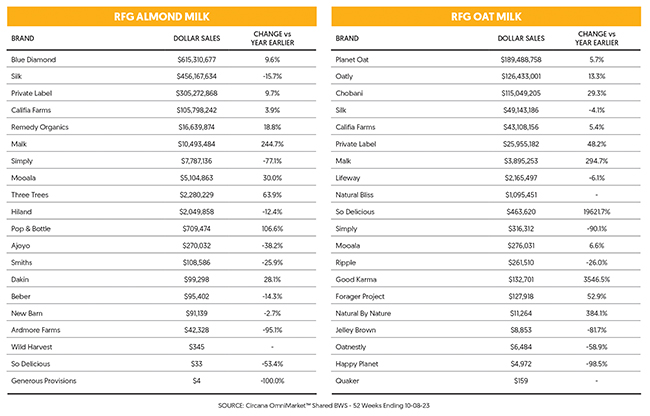
Task: Select the Remedy Organics brand name
Action: pyautogui.click(x=40, y=127)
